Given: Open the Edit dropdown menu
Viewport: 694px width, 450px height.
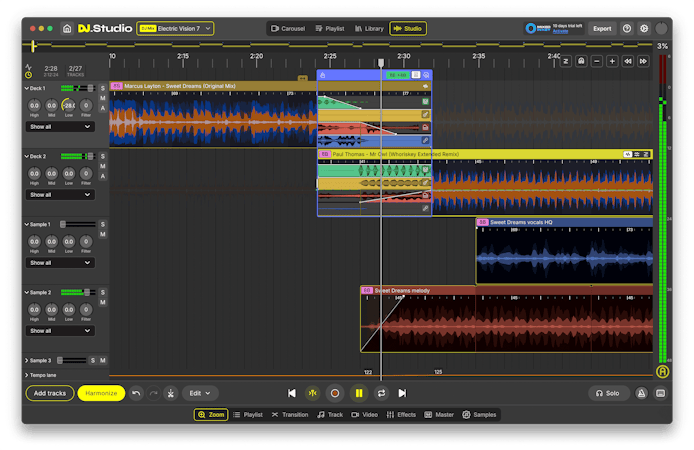Looking at the screenshot, I should 200,393.
